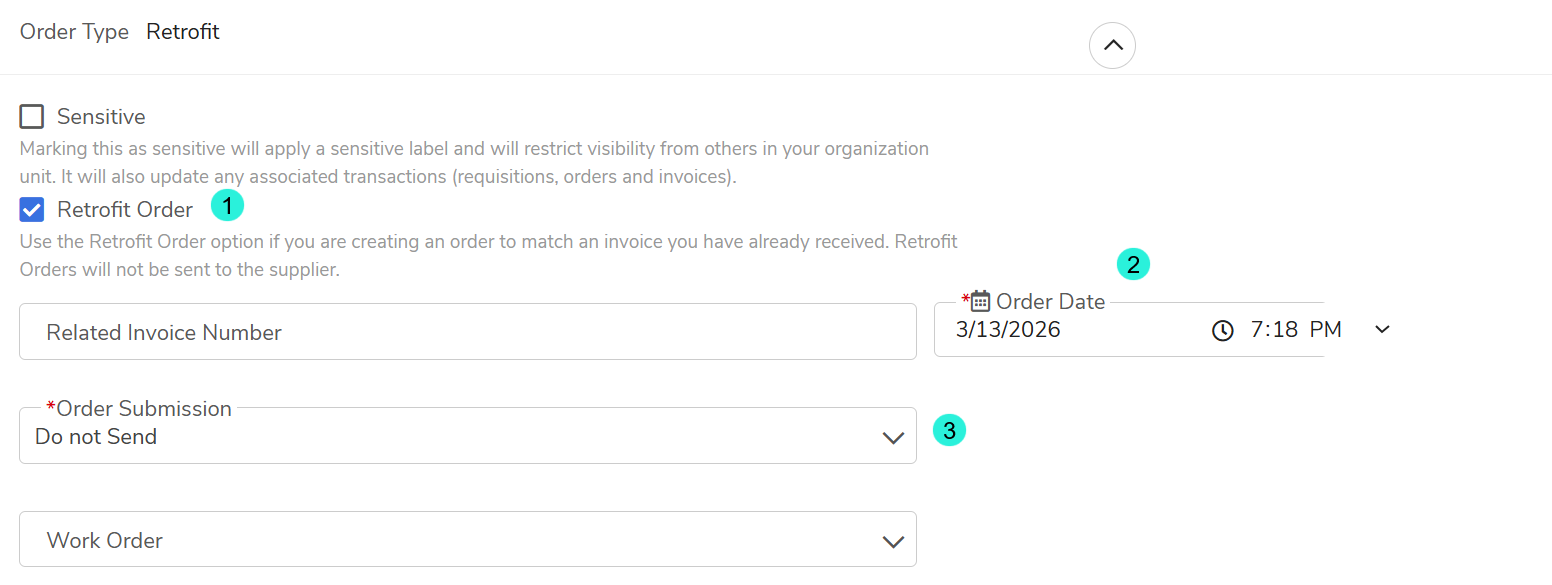1552x585 pixels.
Task: Select the 3/13/2026 date value
Action: pos(1008,330)
